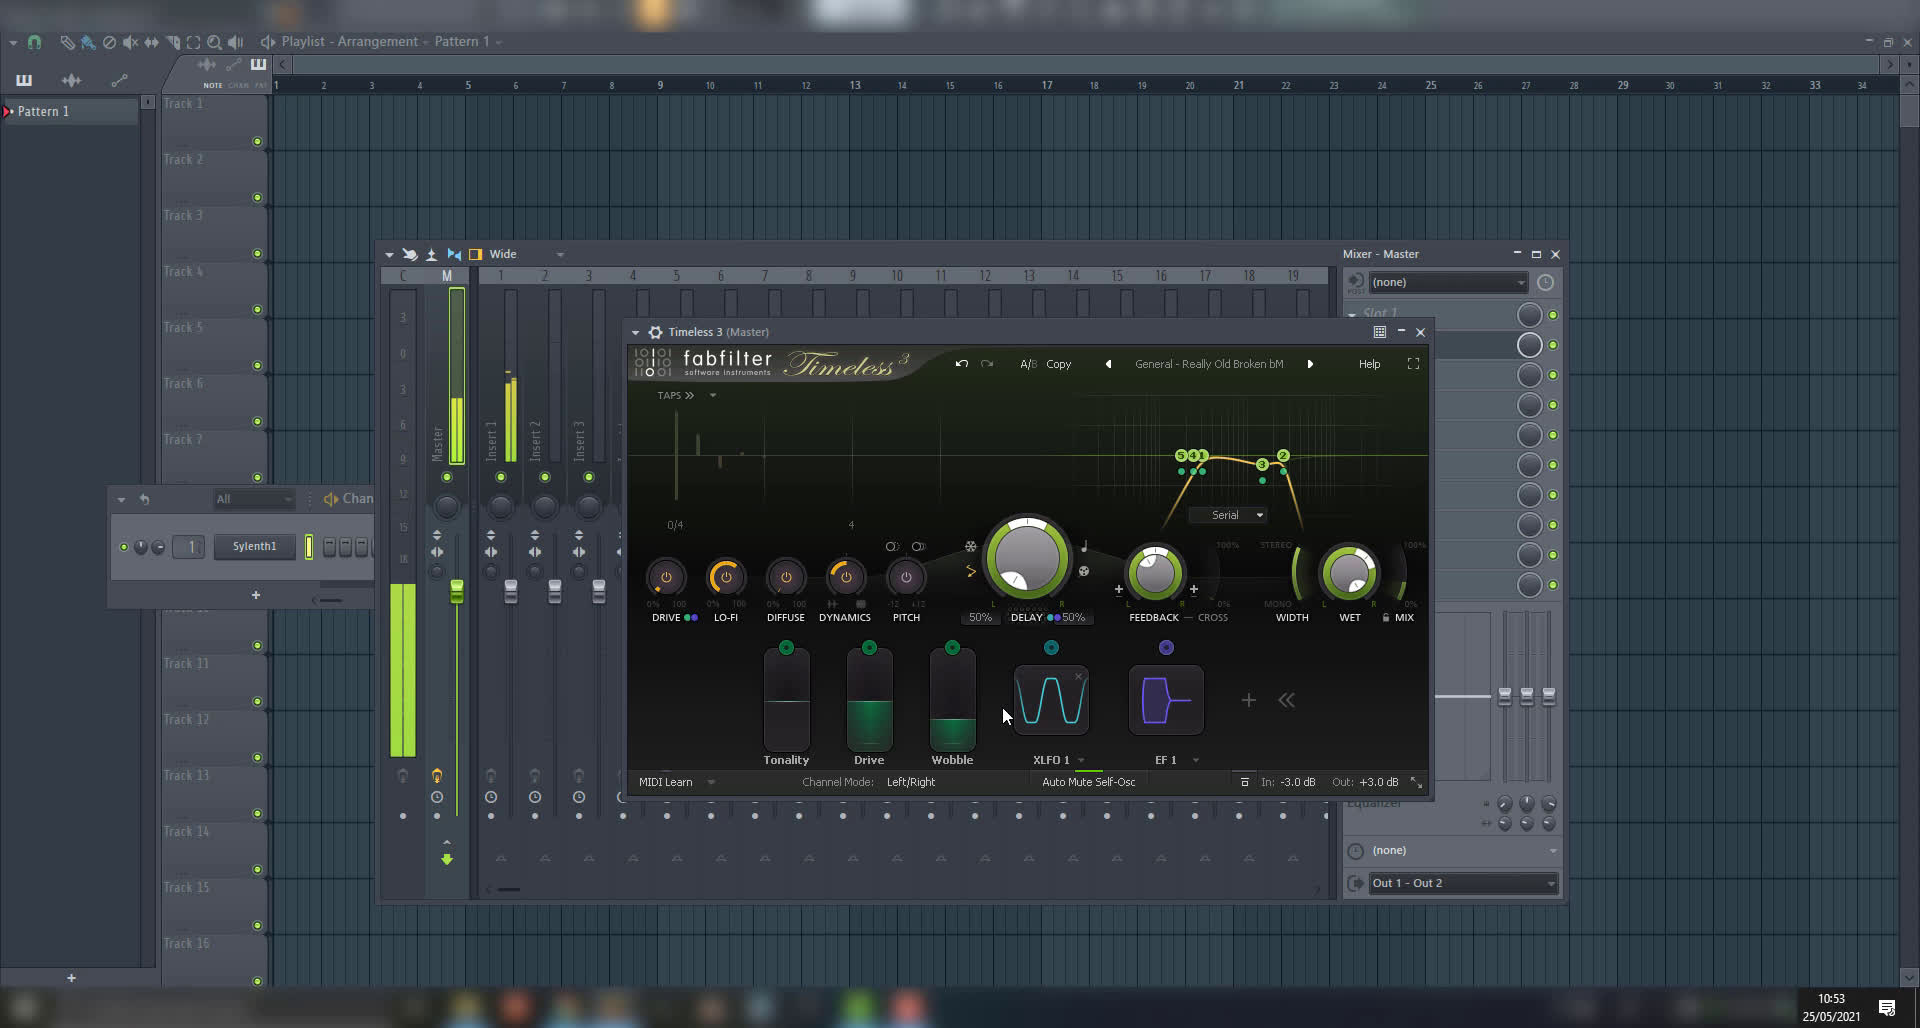Toggle the Insert 1 mixer track enable light
The height and width of the screenshot is (1028, 1920).
(501, 477)
